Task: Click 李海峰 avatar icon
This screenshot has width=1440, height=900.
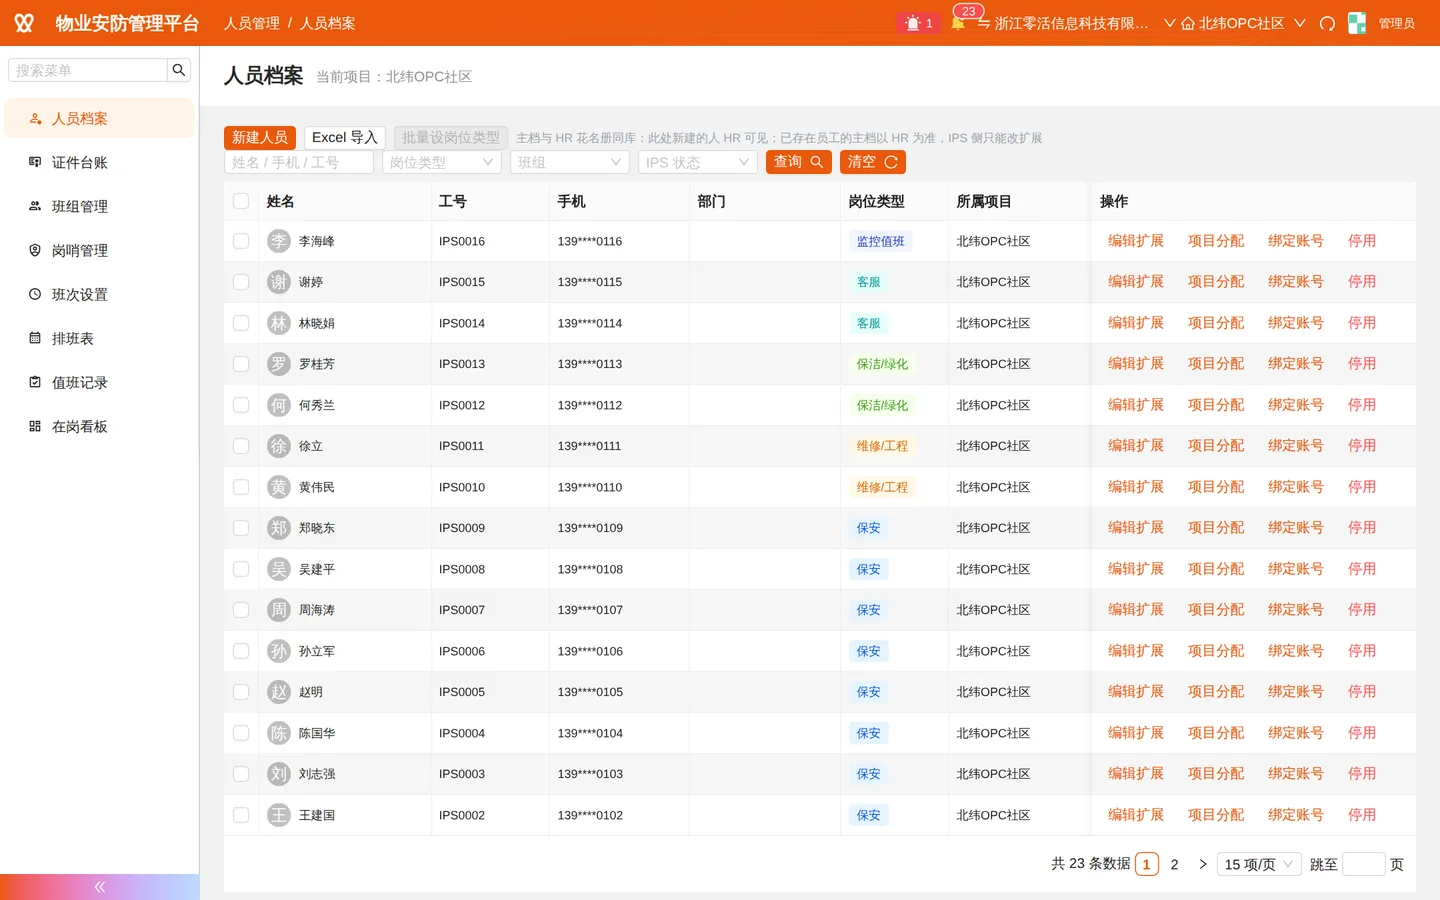Action: [279, 241]
